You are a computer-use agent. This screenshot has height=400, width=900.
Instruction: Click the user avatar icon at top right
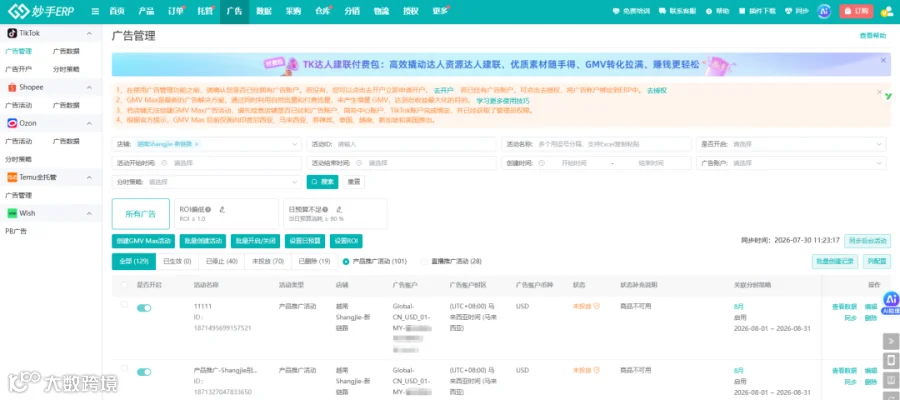[x=885, y=11]
